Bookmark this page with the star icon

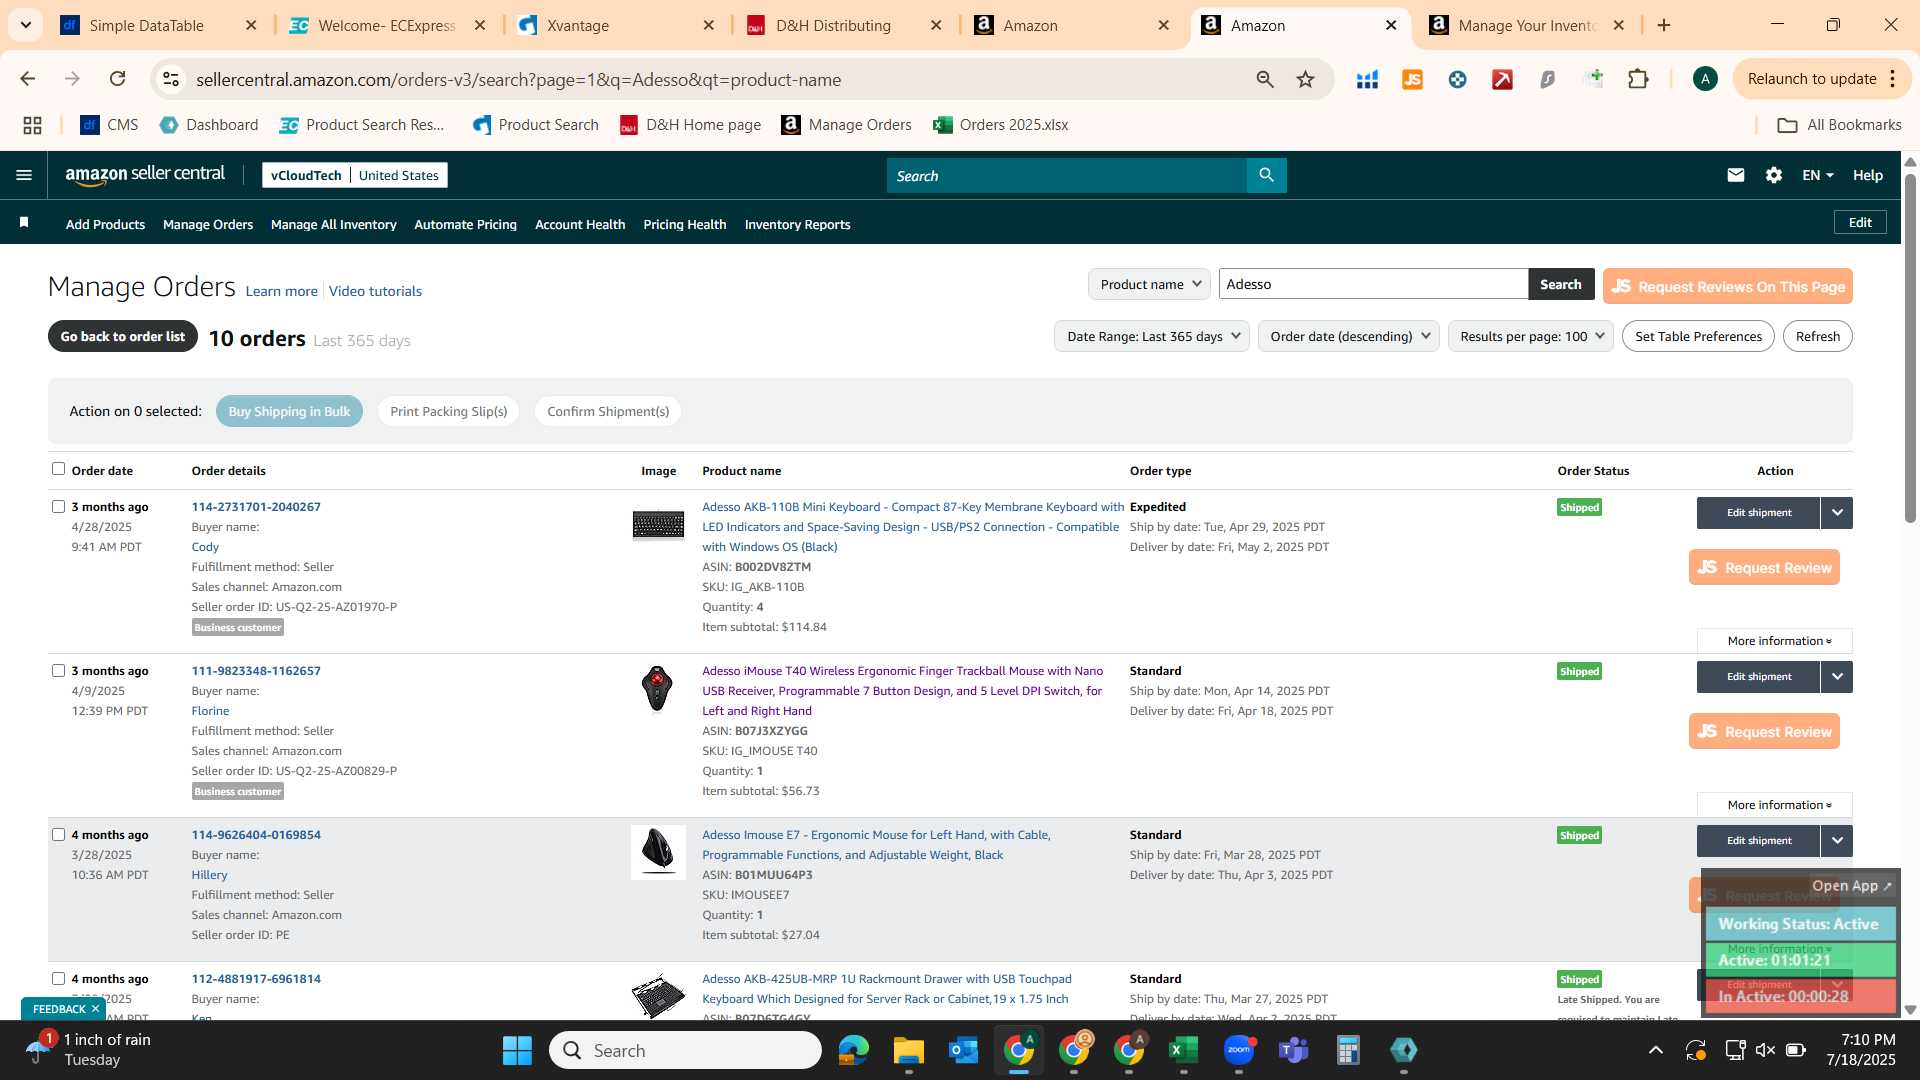[x=1305, y=79]
